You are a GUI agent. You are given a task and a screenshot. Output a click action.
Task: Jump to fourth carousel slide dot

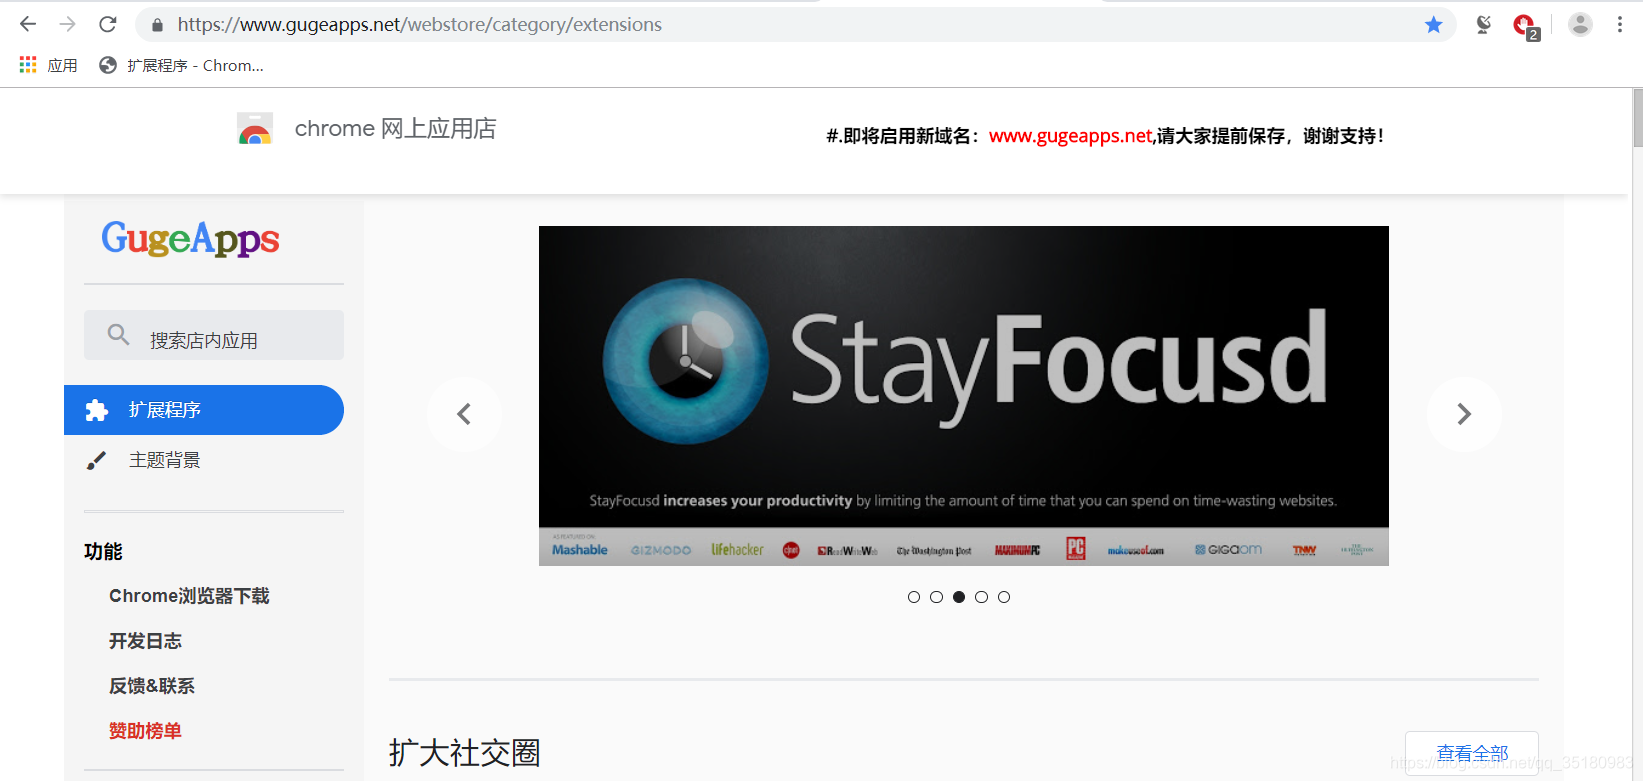click(x=981, y=597)
